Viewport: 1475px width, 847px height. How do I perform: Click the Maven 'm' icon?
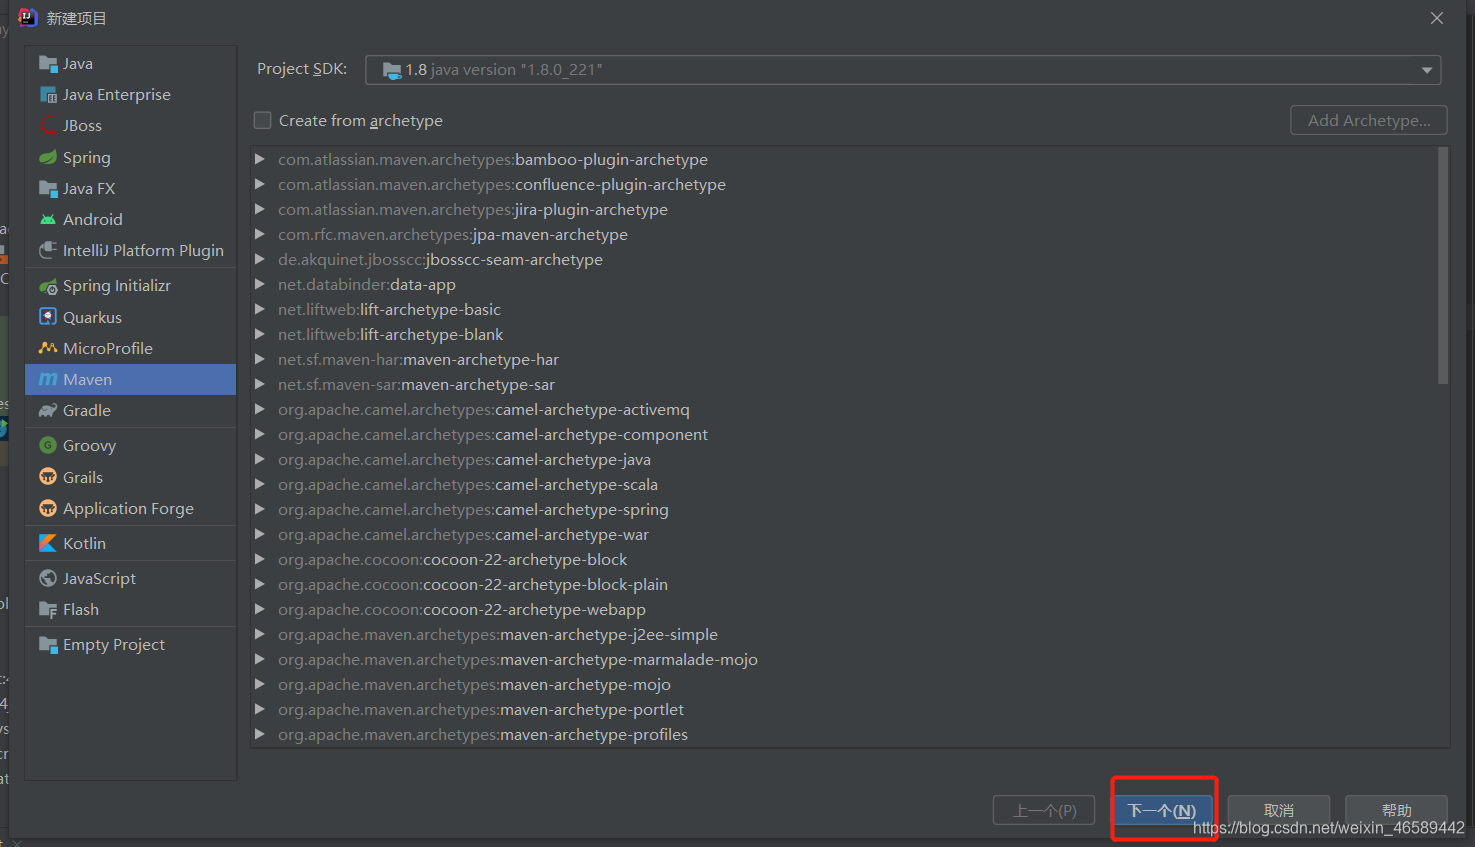48,380
